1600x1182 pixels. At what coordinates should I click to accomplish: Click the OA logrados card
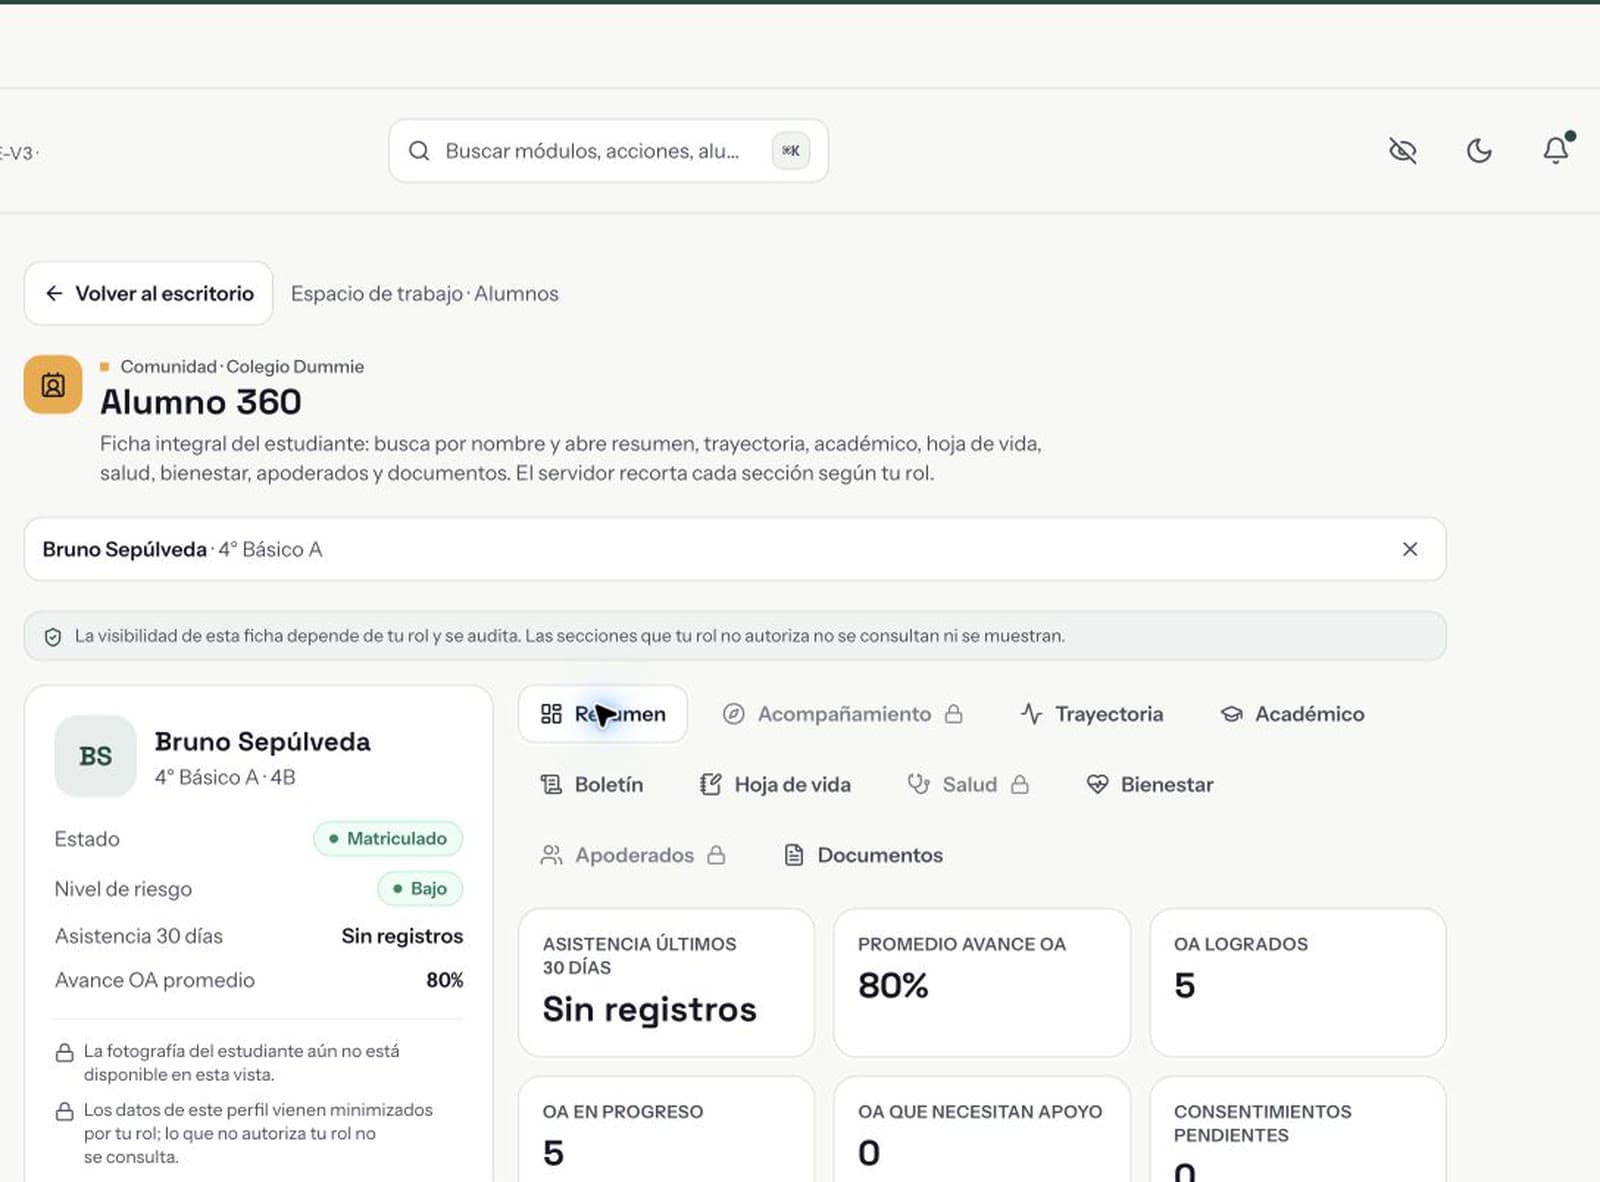point(1298,982)
